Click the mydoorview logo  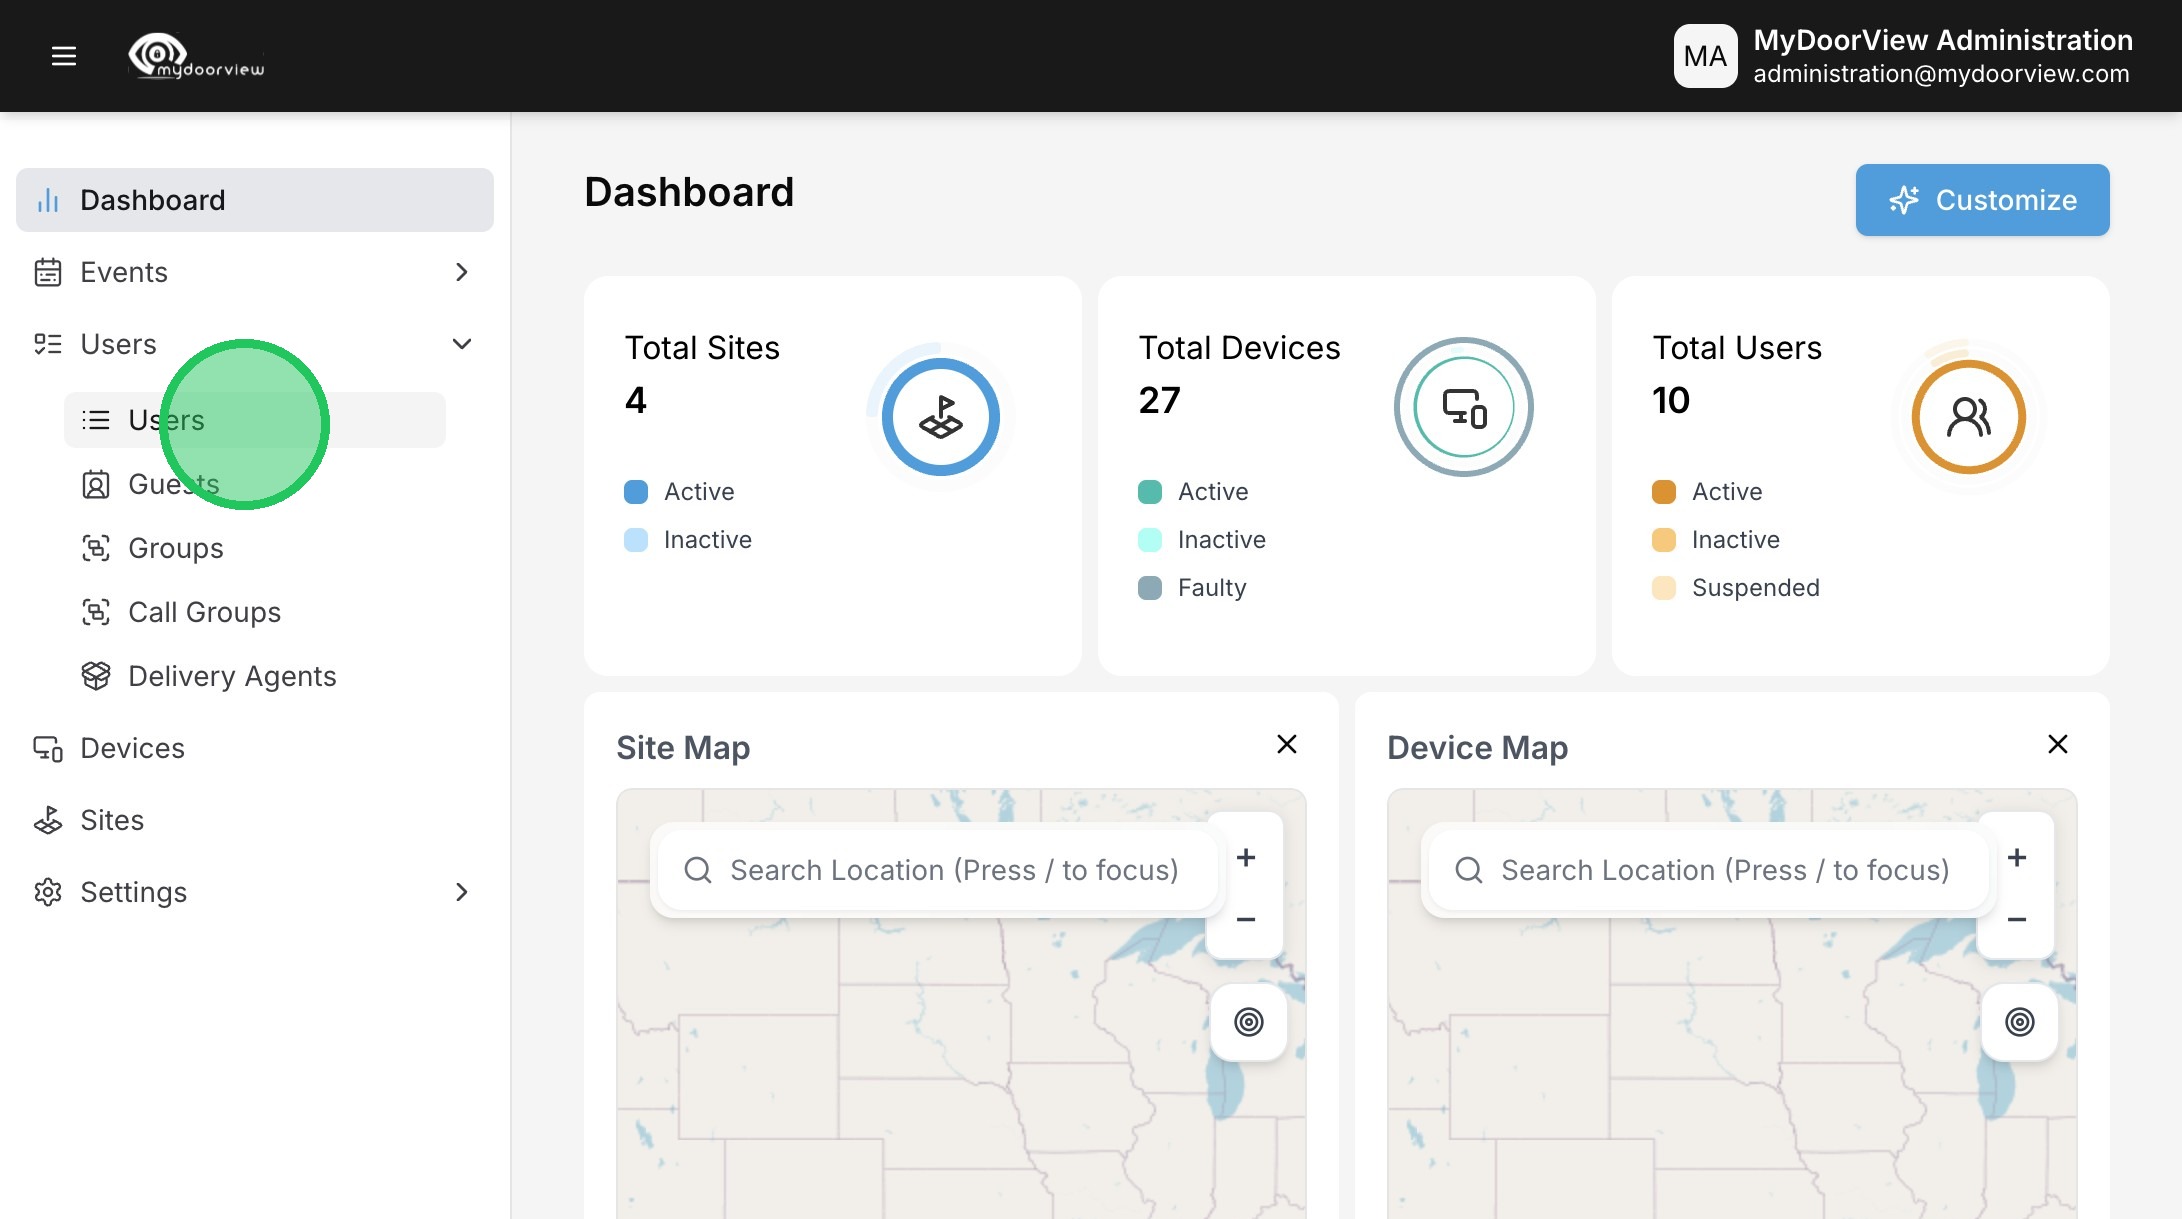tap(196, 56)
